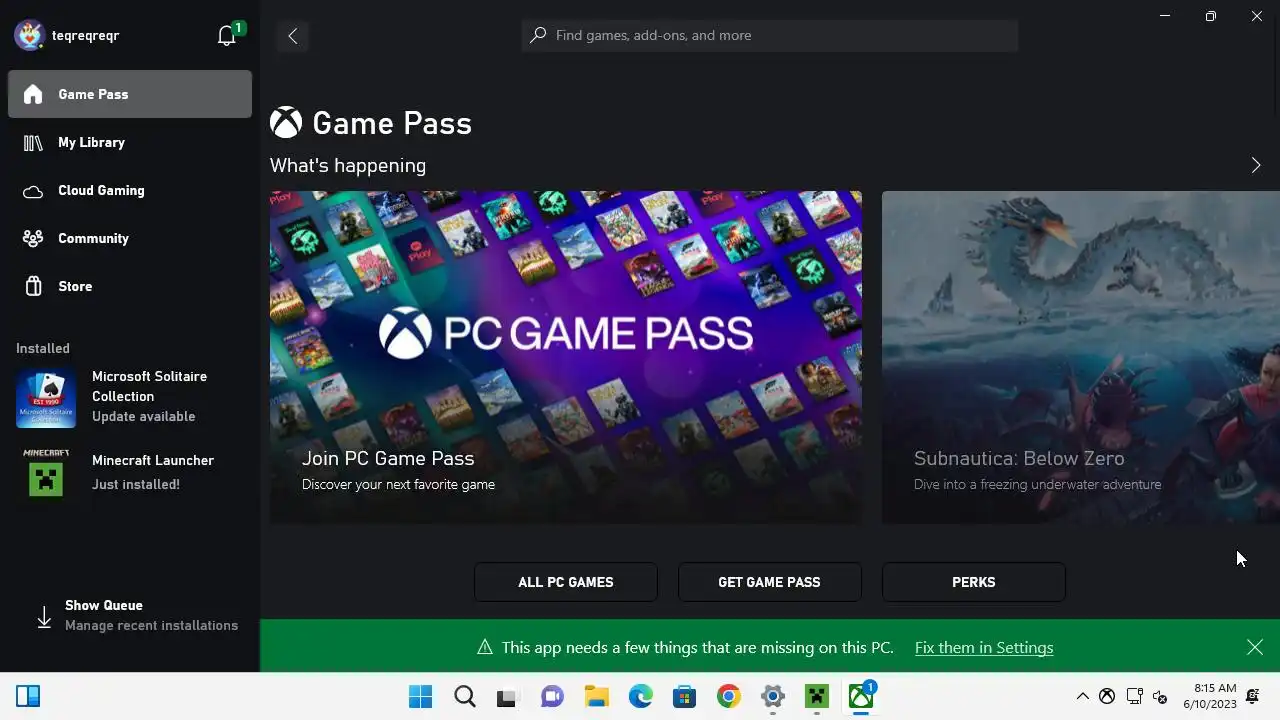This screenshot has height=720, width=1280.
Task: Open the notifications bell
Action: [x=227, y=36]
